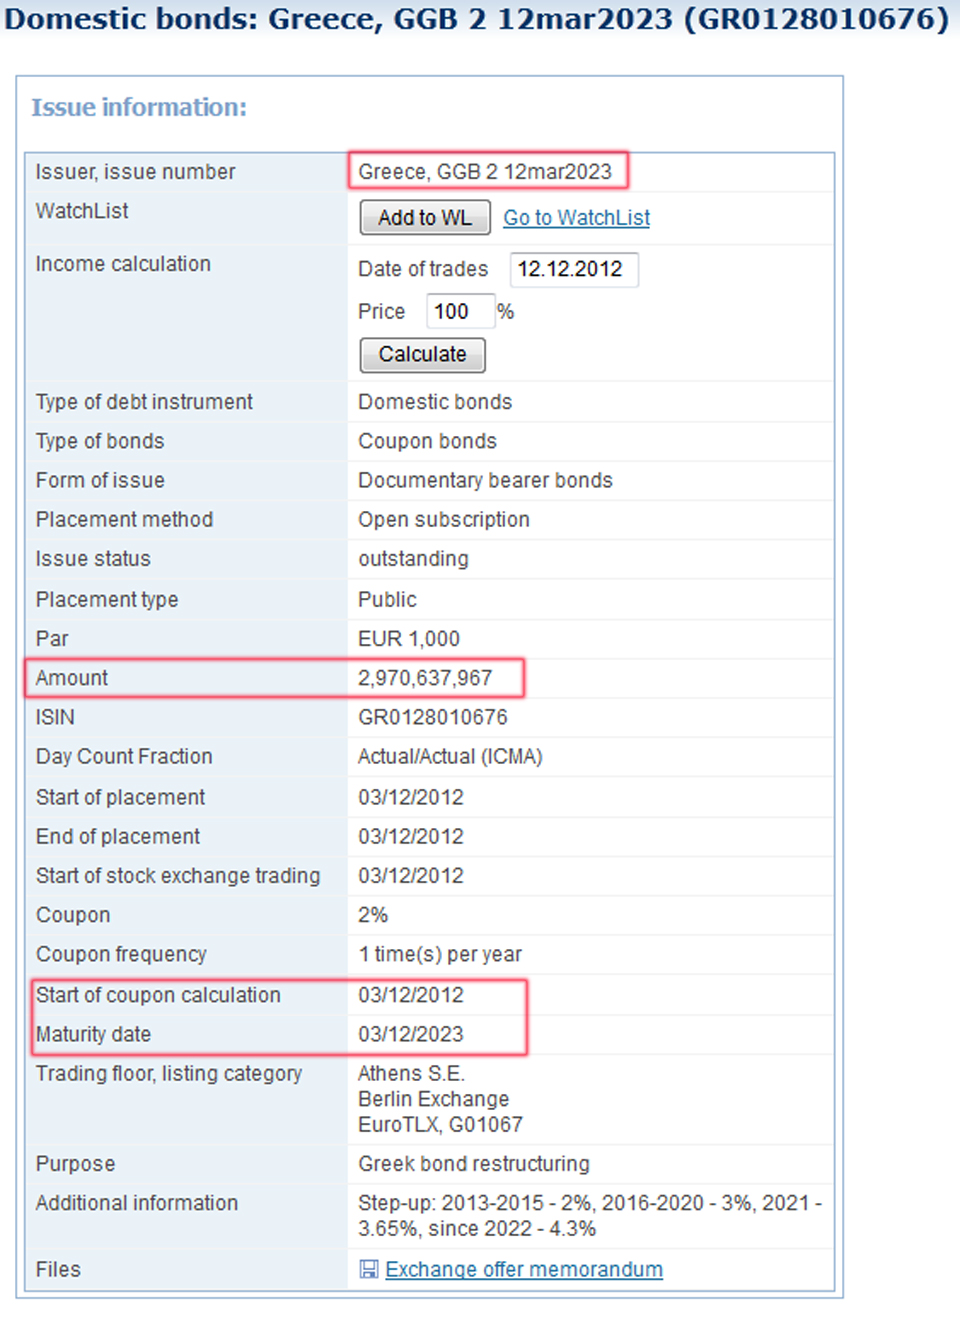Click Athens S.E. trading floor entry

(411, 1073)
